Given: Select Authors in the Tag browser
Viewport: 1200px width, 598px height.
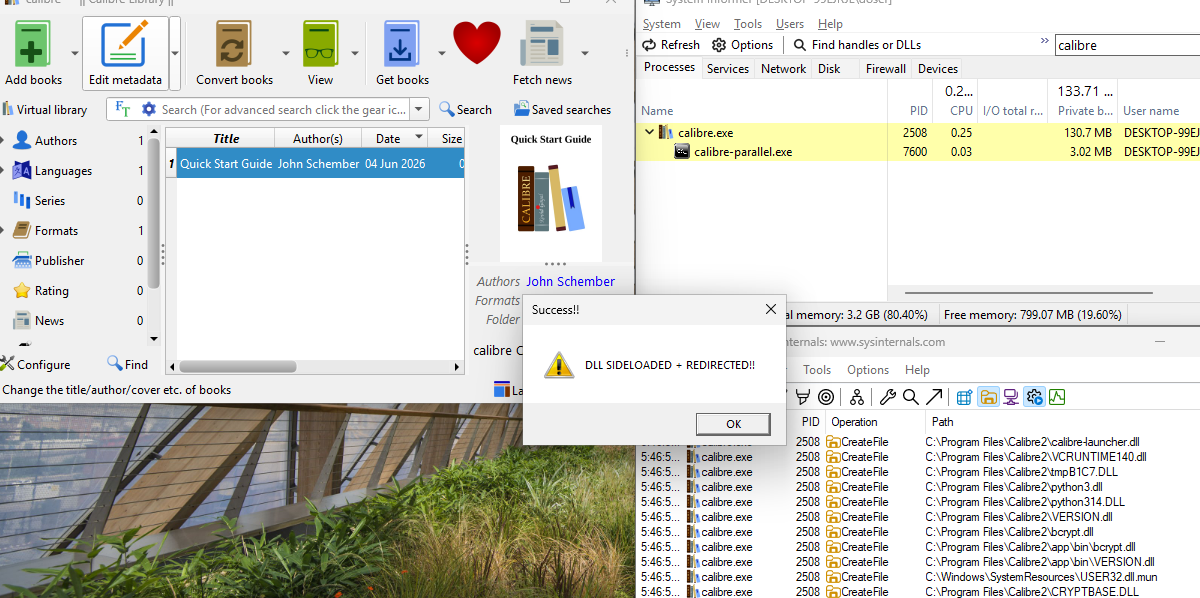Looking at the screenshot, I should click(56, 140).
